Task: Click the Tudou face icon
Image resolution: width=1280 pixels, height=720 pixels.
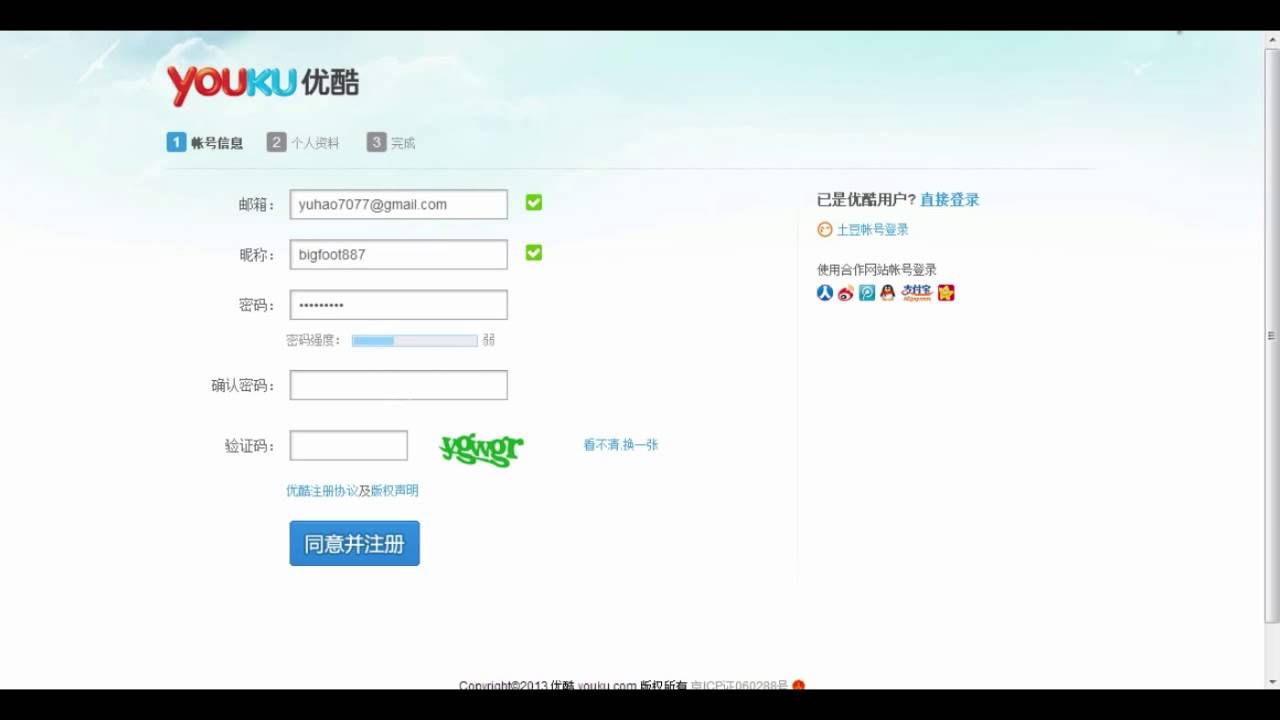Action: tap(825, 229)
